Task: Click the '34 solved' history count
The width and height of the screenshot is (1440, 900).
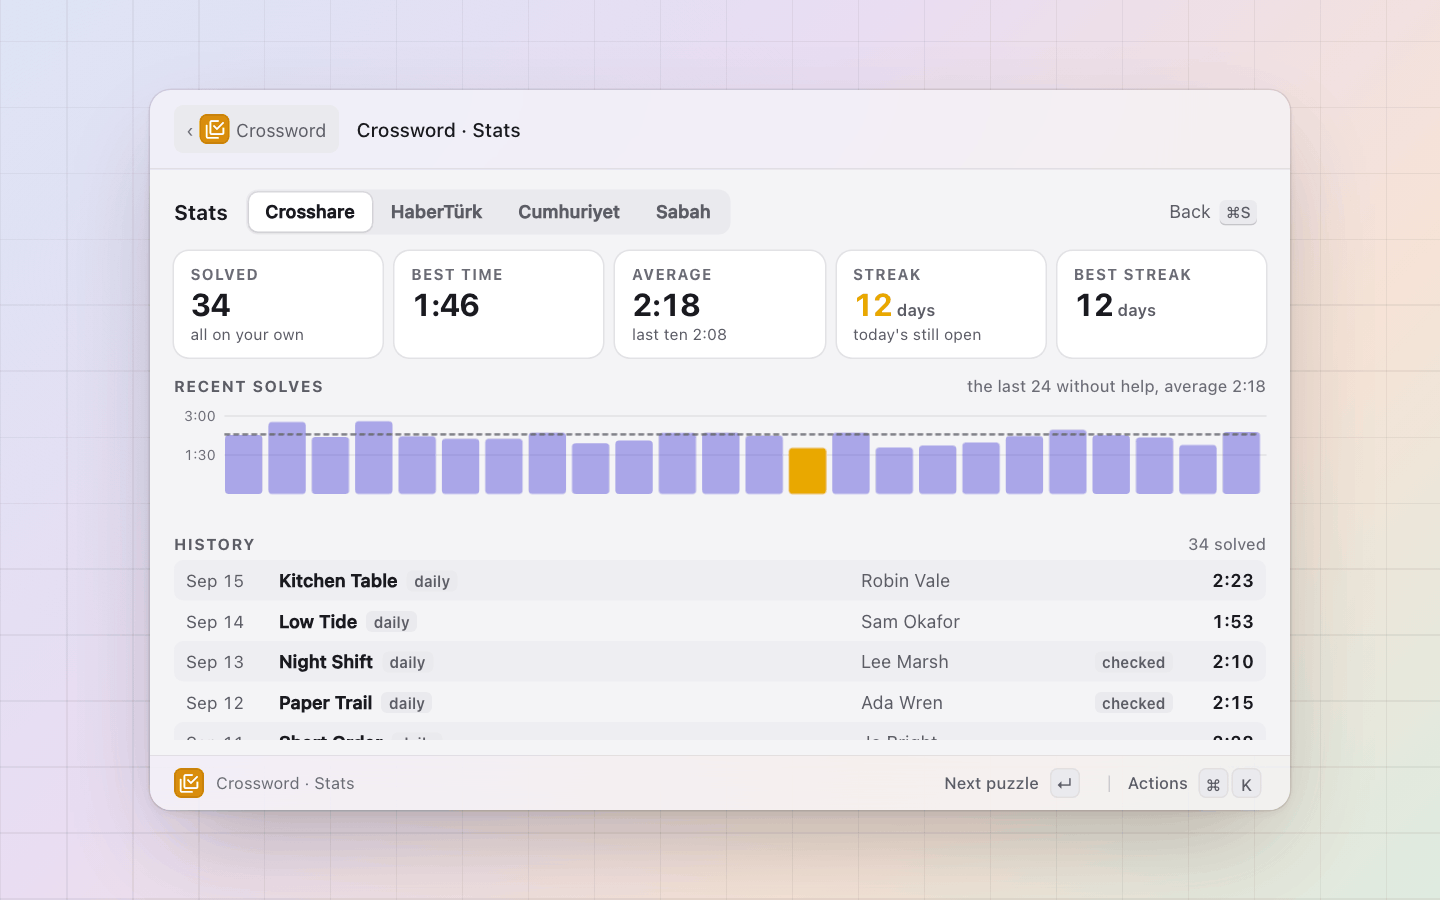Action: click(x=1227, y=544)
